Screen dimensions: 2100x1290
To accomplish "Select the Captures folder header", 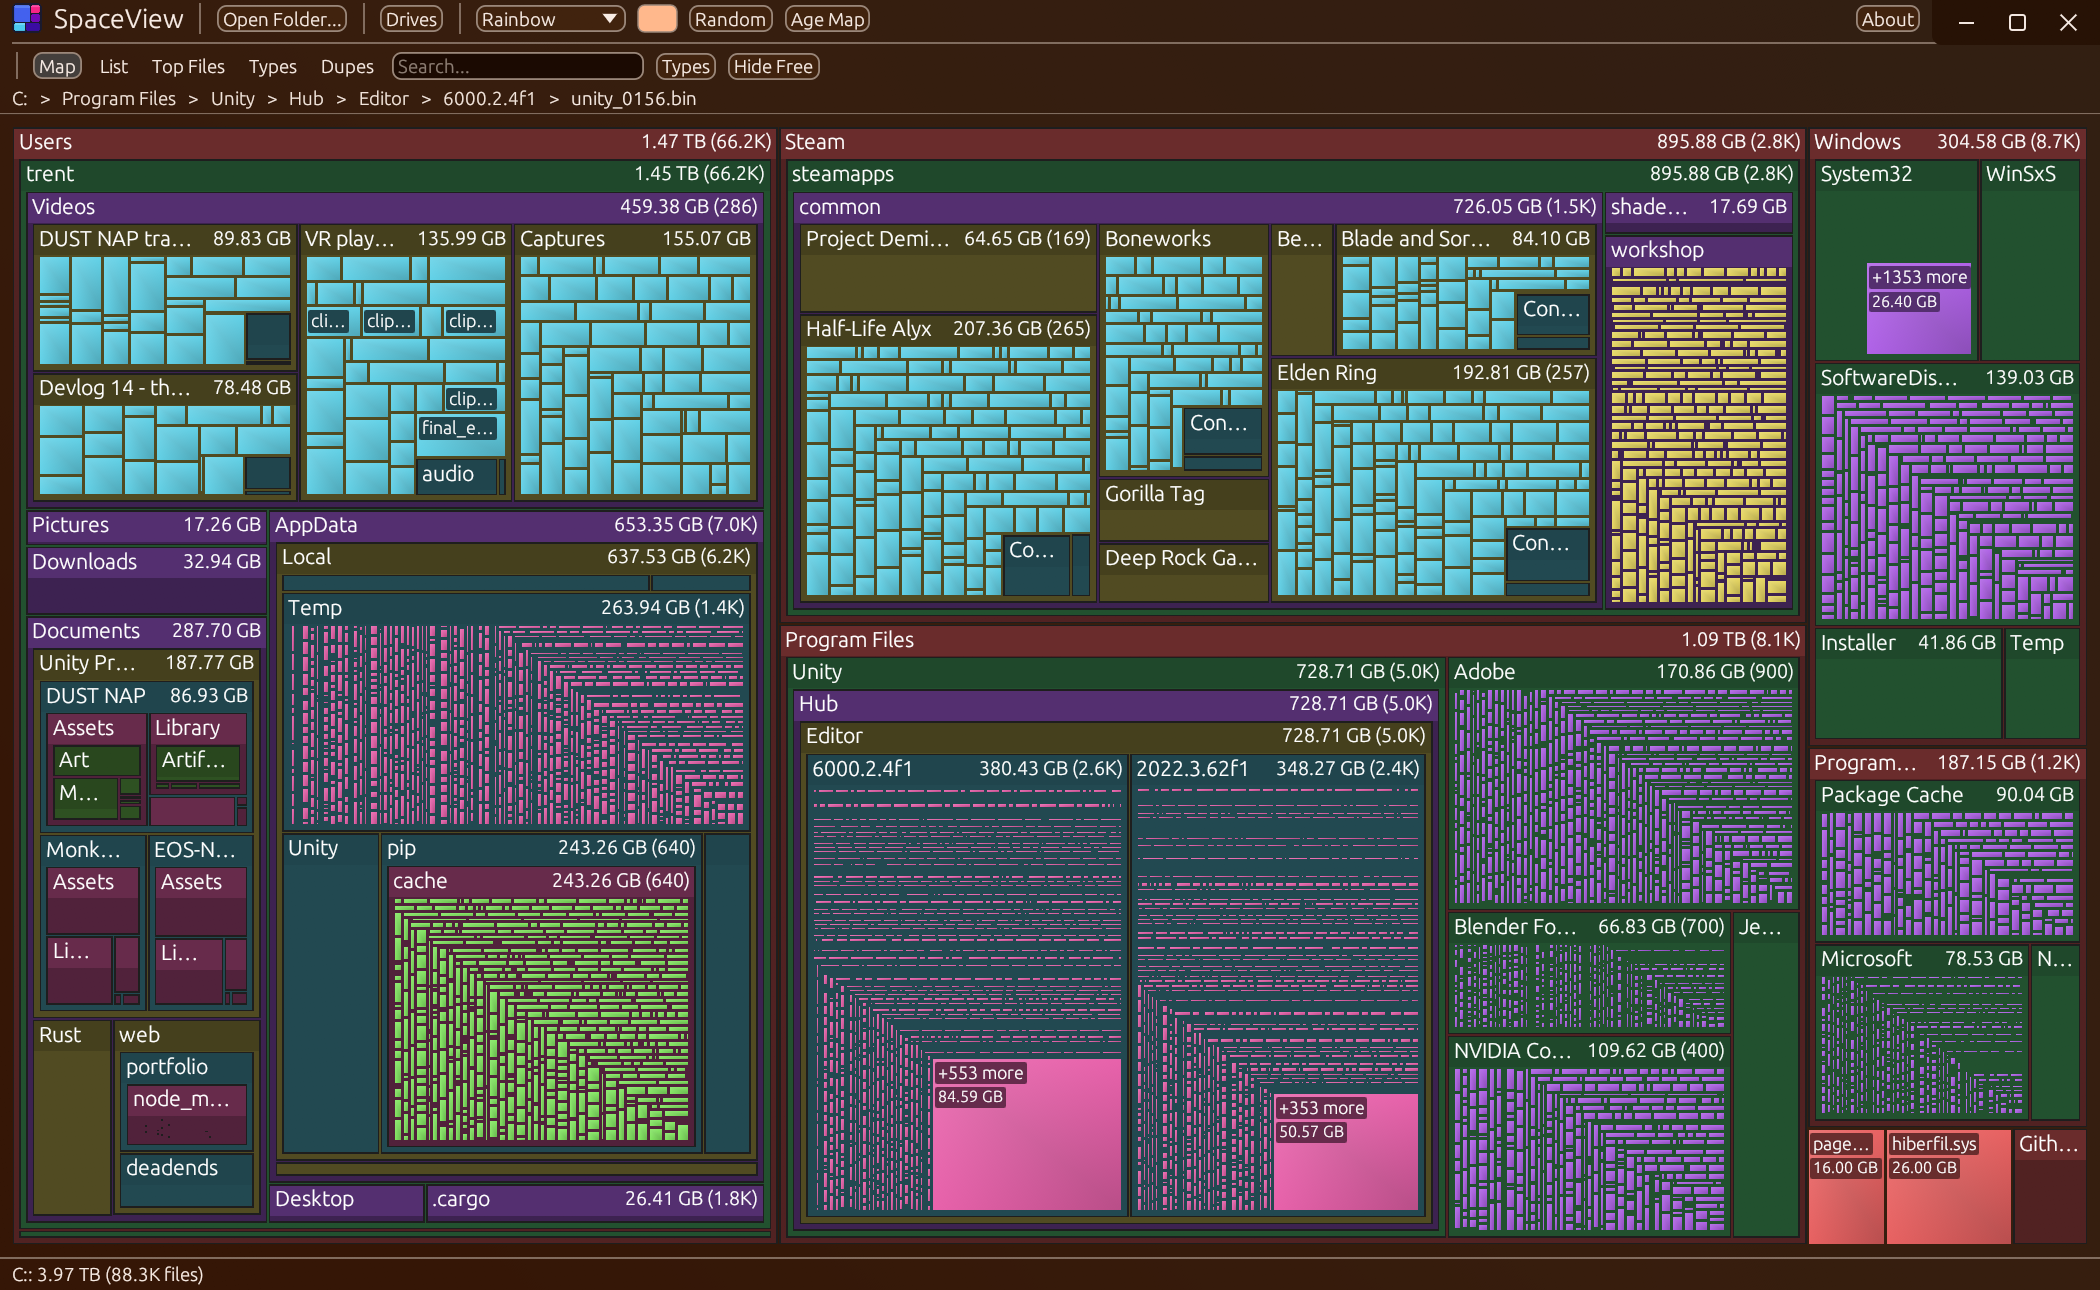I will click(x=635, y=238).
